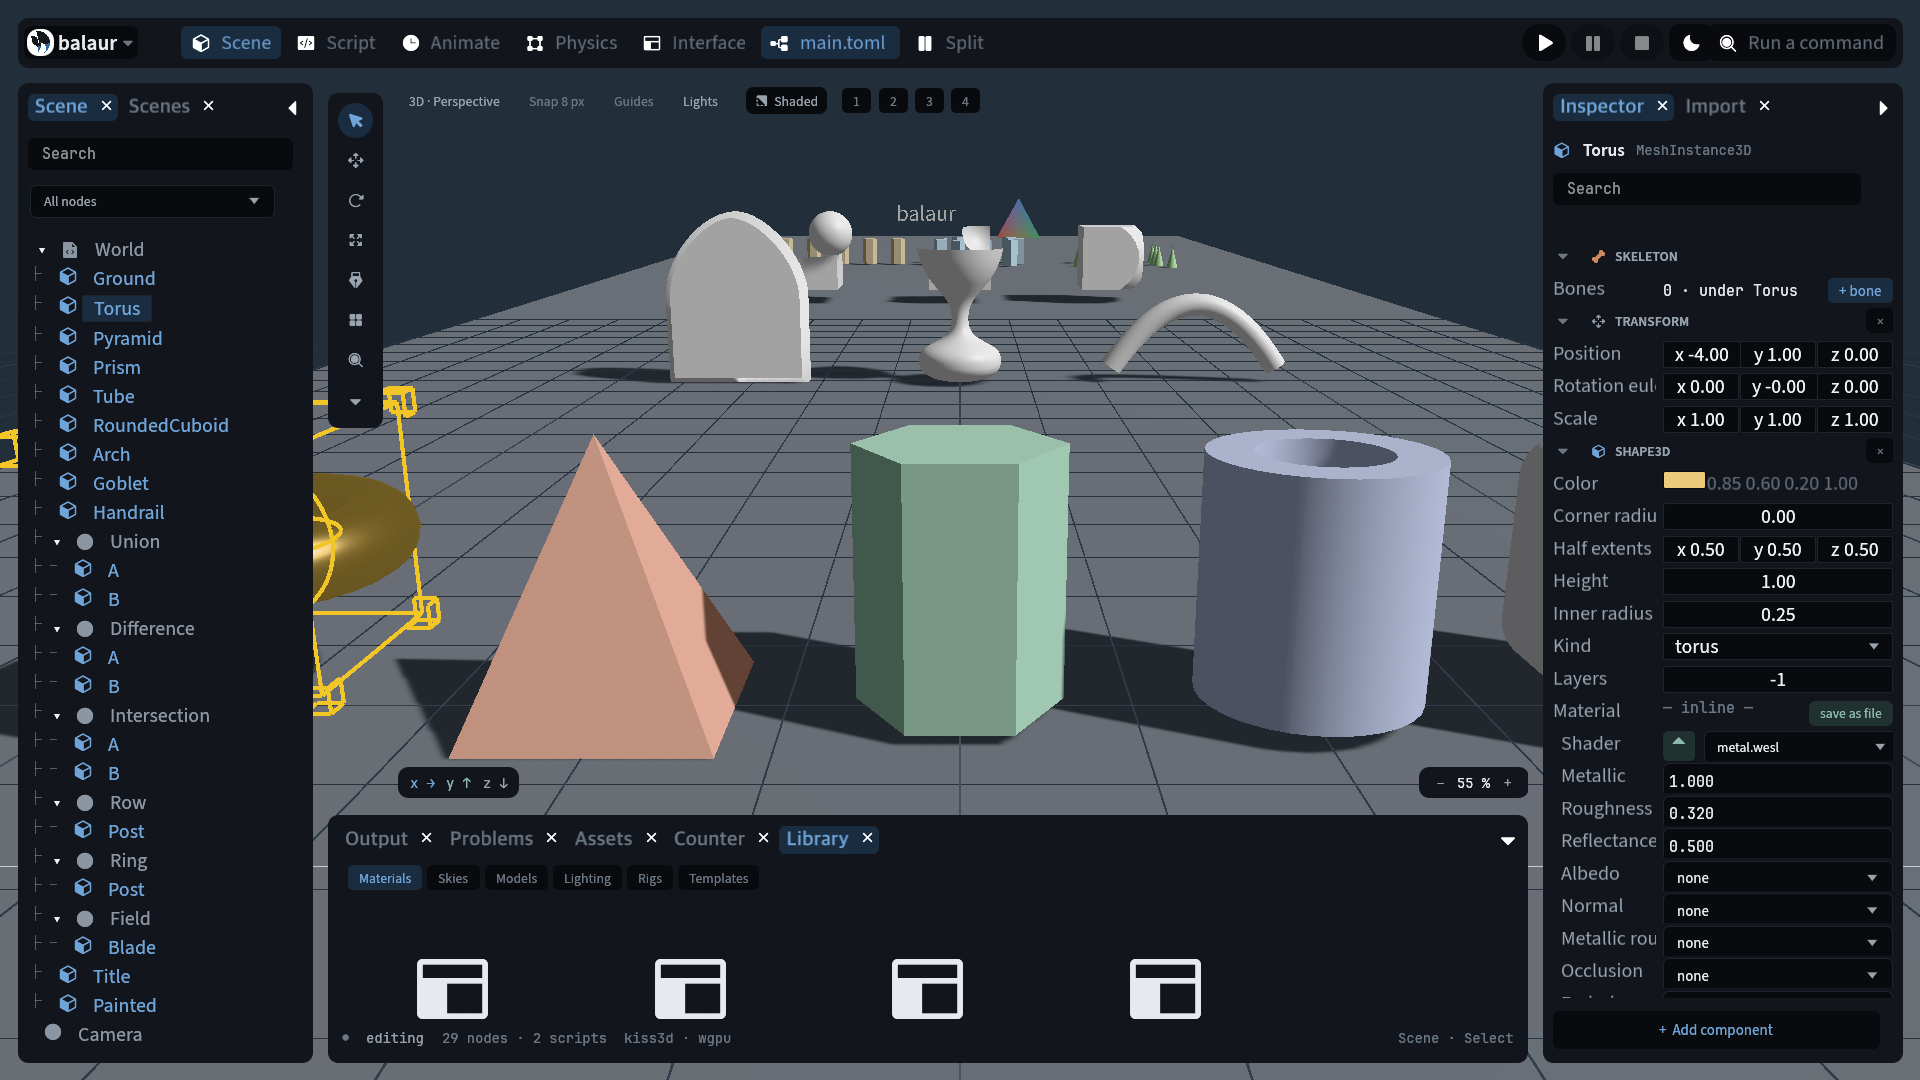Stop the running scene
Image resolution: width=1920 pixels, height=1080 pixels.
[x=1641, y=43]
